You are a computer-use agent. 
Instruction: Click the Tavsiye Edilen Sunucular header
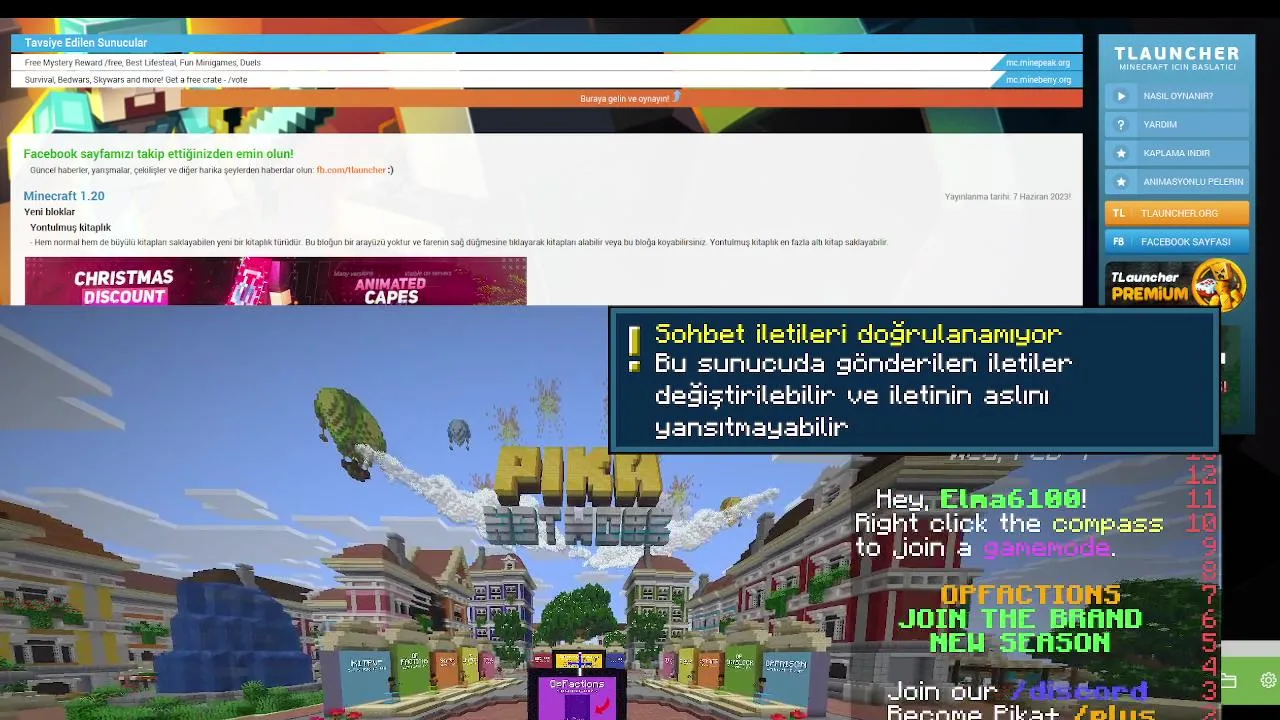point(547,43)
